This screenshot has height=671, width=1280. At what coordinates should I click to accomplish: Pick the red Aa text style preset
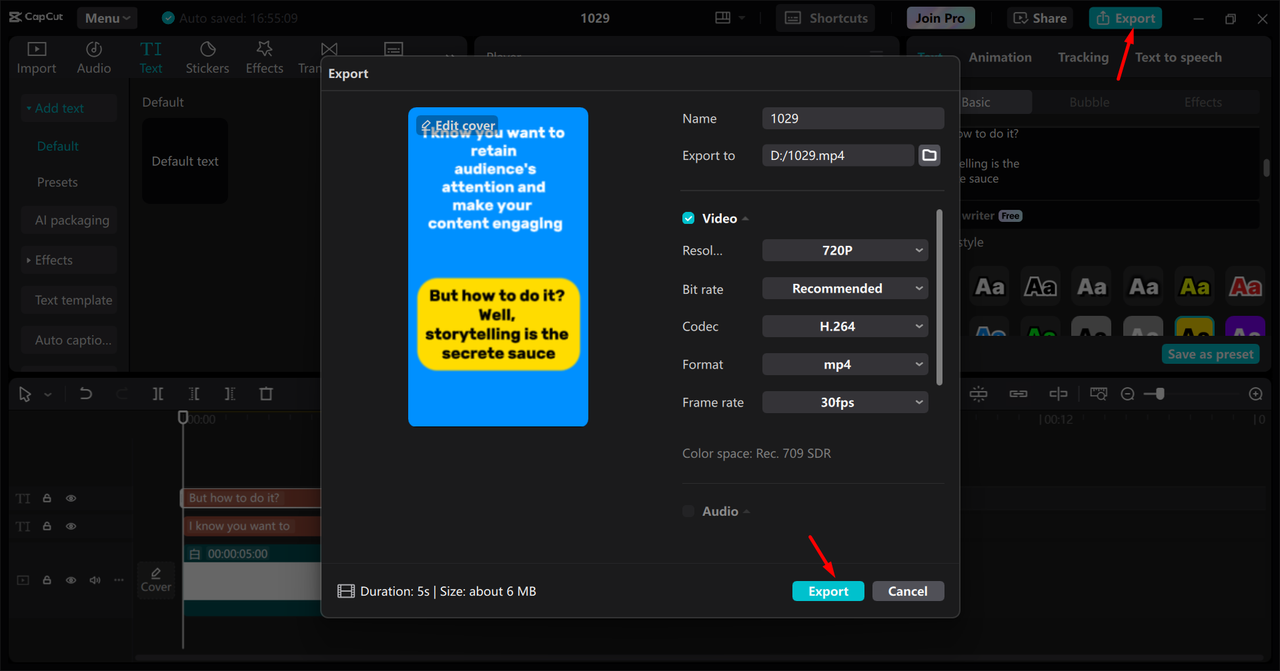[1245, 287]
